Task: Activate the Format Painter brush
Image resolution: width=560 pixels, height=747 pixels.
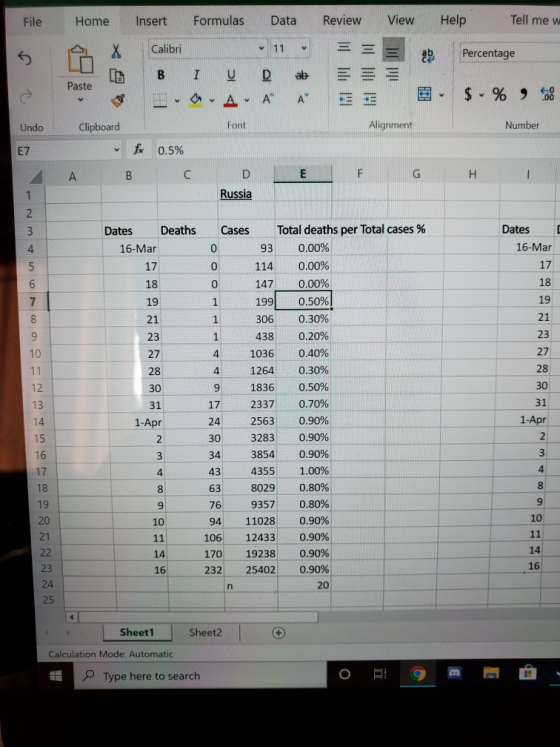Action: coord(118,100)
